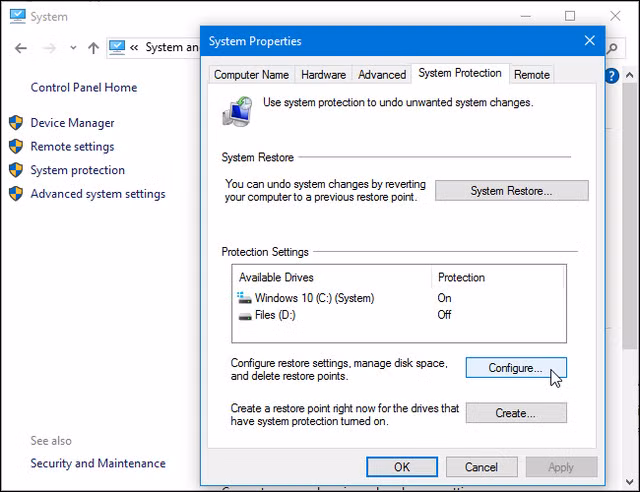This screenshot has width=640, height=492.
Task: Click the Configure... button
Action: pyautogui.click(x=515, y=368)
